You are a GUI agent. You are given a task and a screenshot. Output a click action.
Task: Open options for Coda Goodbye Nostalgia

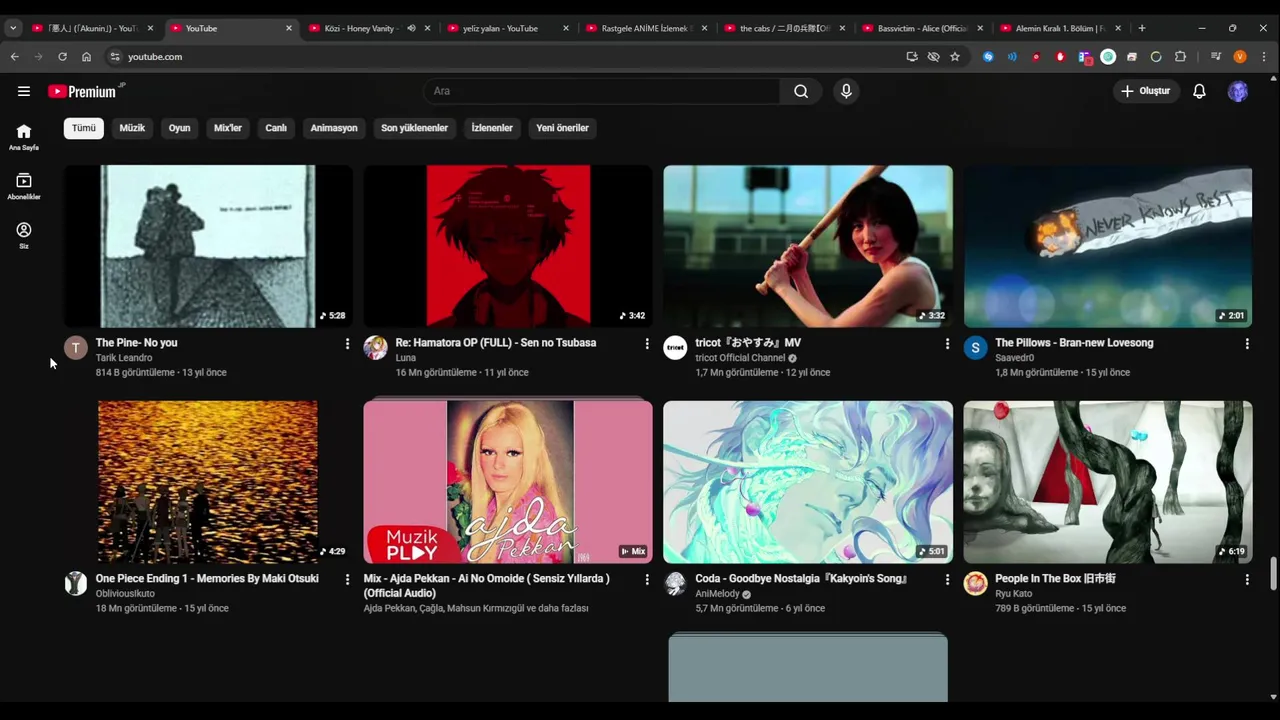pos(947,579)
